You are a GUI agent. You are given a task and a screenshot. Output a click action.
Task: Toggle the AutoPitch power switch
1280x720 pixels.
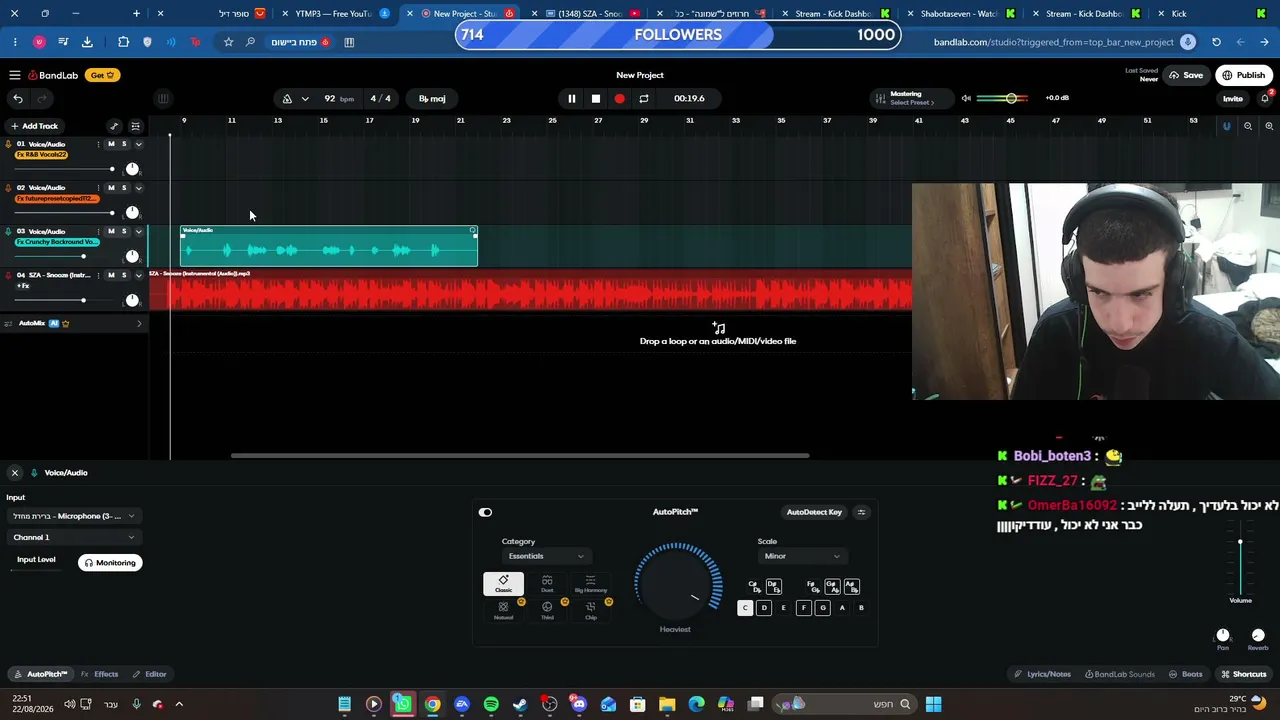485,512
